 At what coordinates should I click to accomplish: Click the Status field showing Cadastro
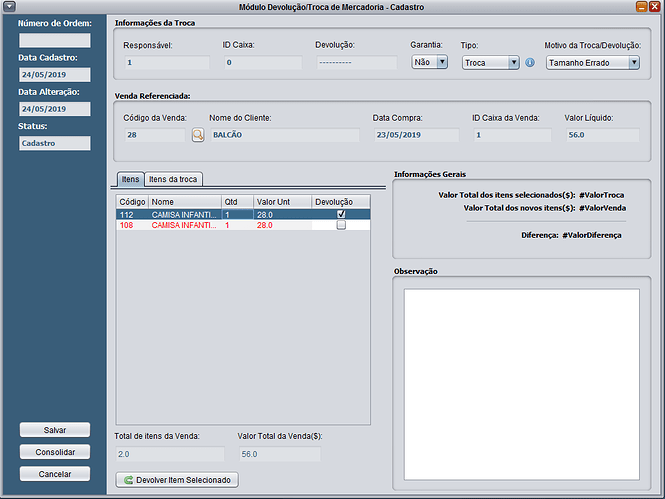(x=55, y=143)
